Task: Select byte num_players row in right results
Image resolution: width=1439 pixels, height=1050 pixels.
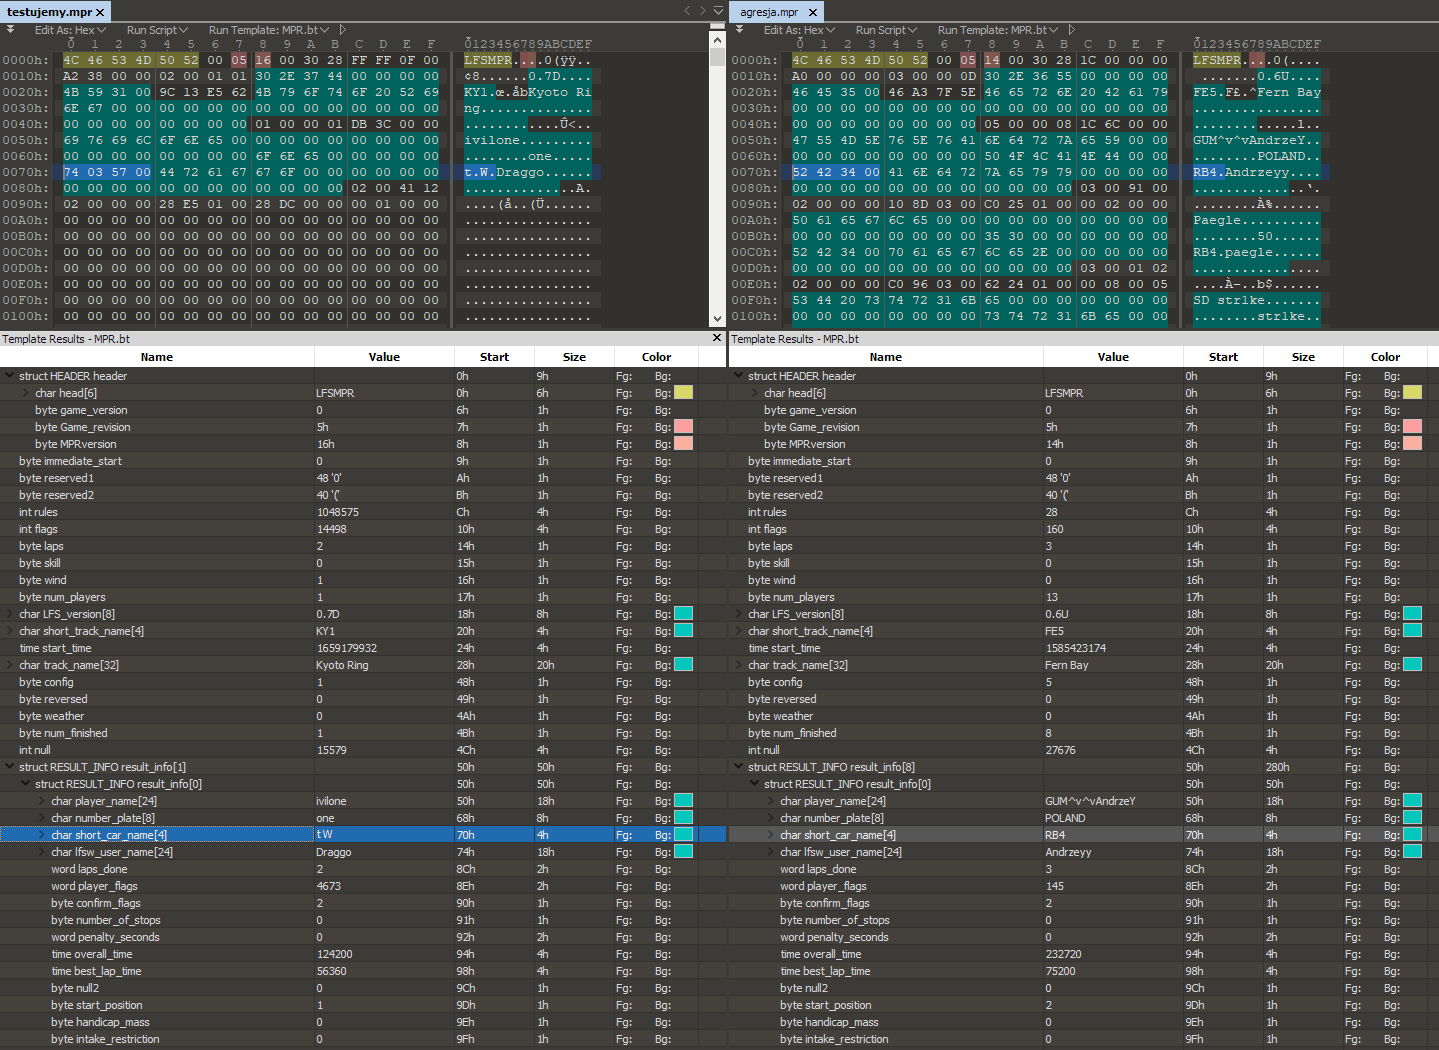Action: coord(1084,597)
